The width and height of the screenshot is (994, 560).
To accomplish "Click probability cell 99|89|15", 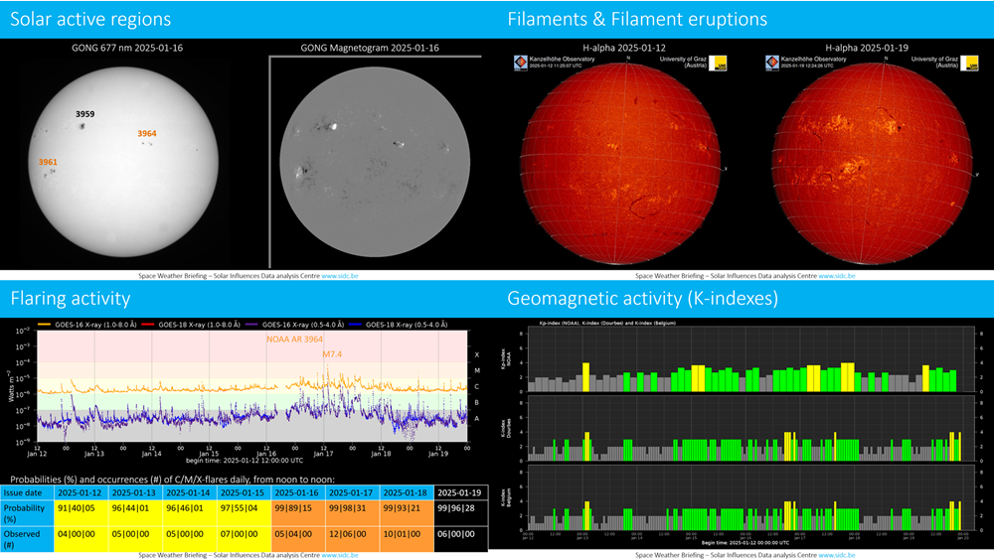I will tap(299, 513).
